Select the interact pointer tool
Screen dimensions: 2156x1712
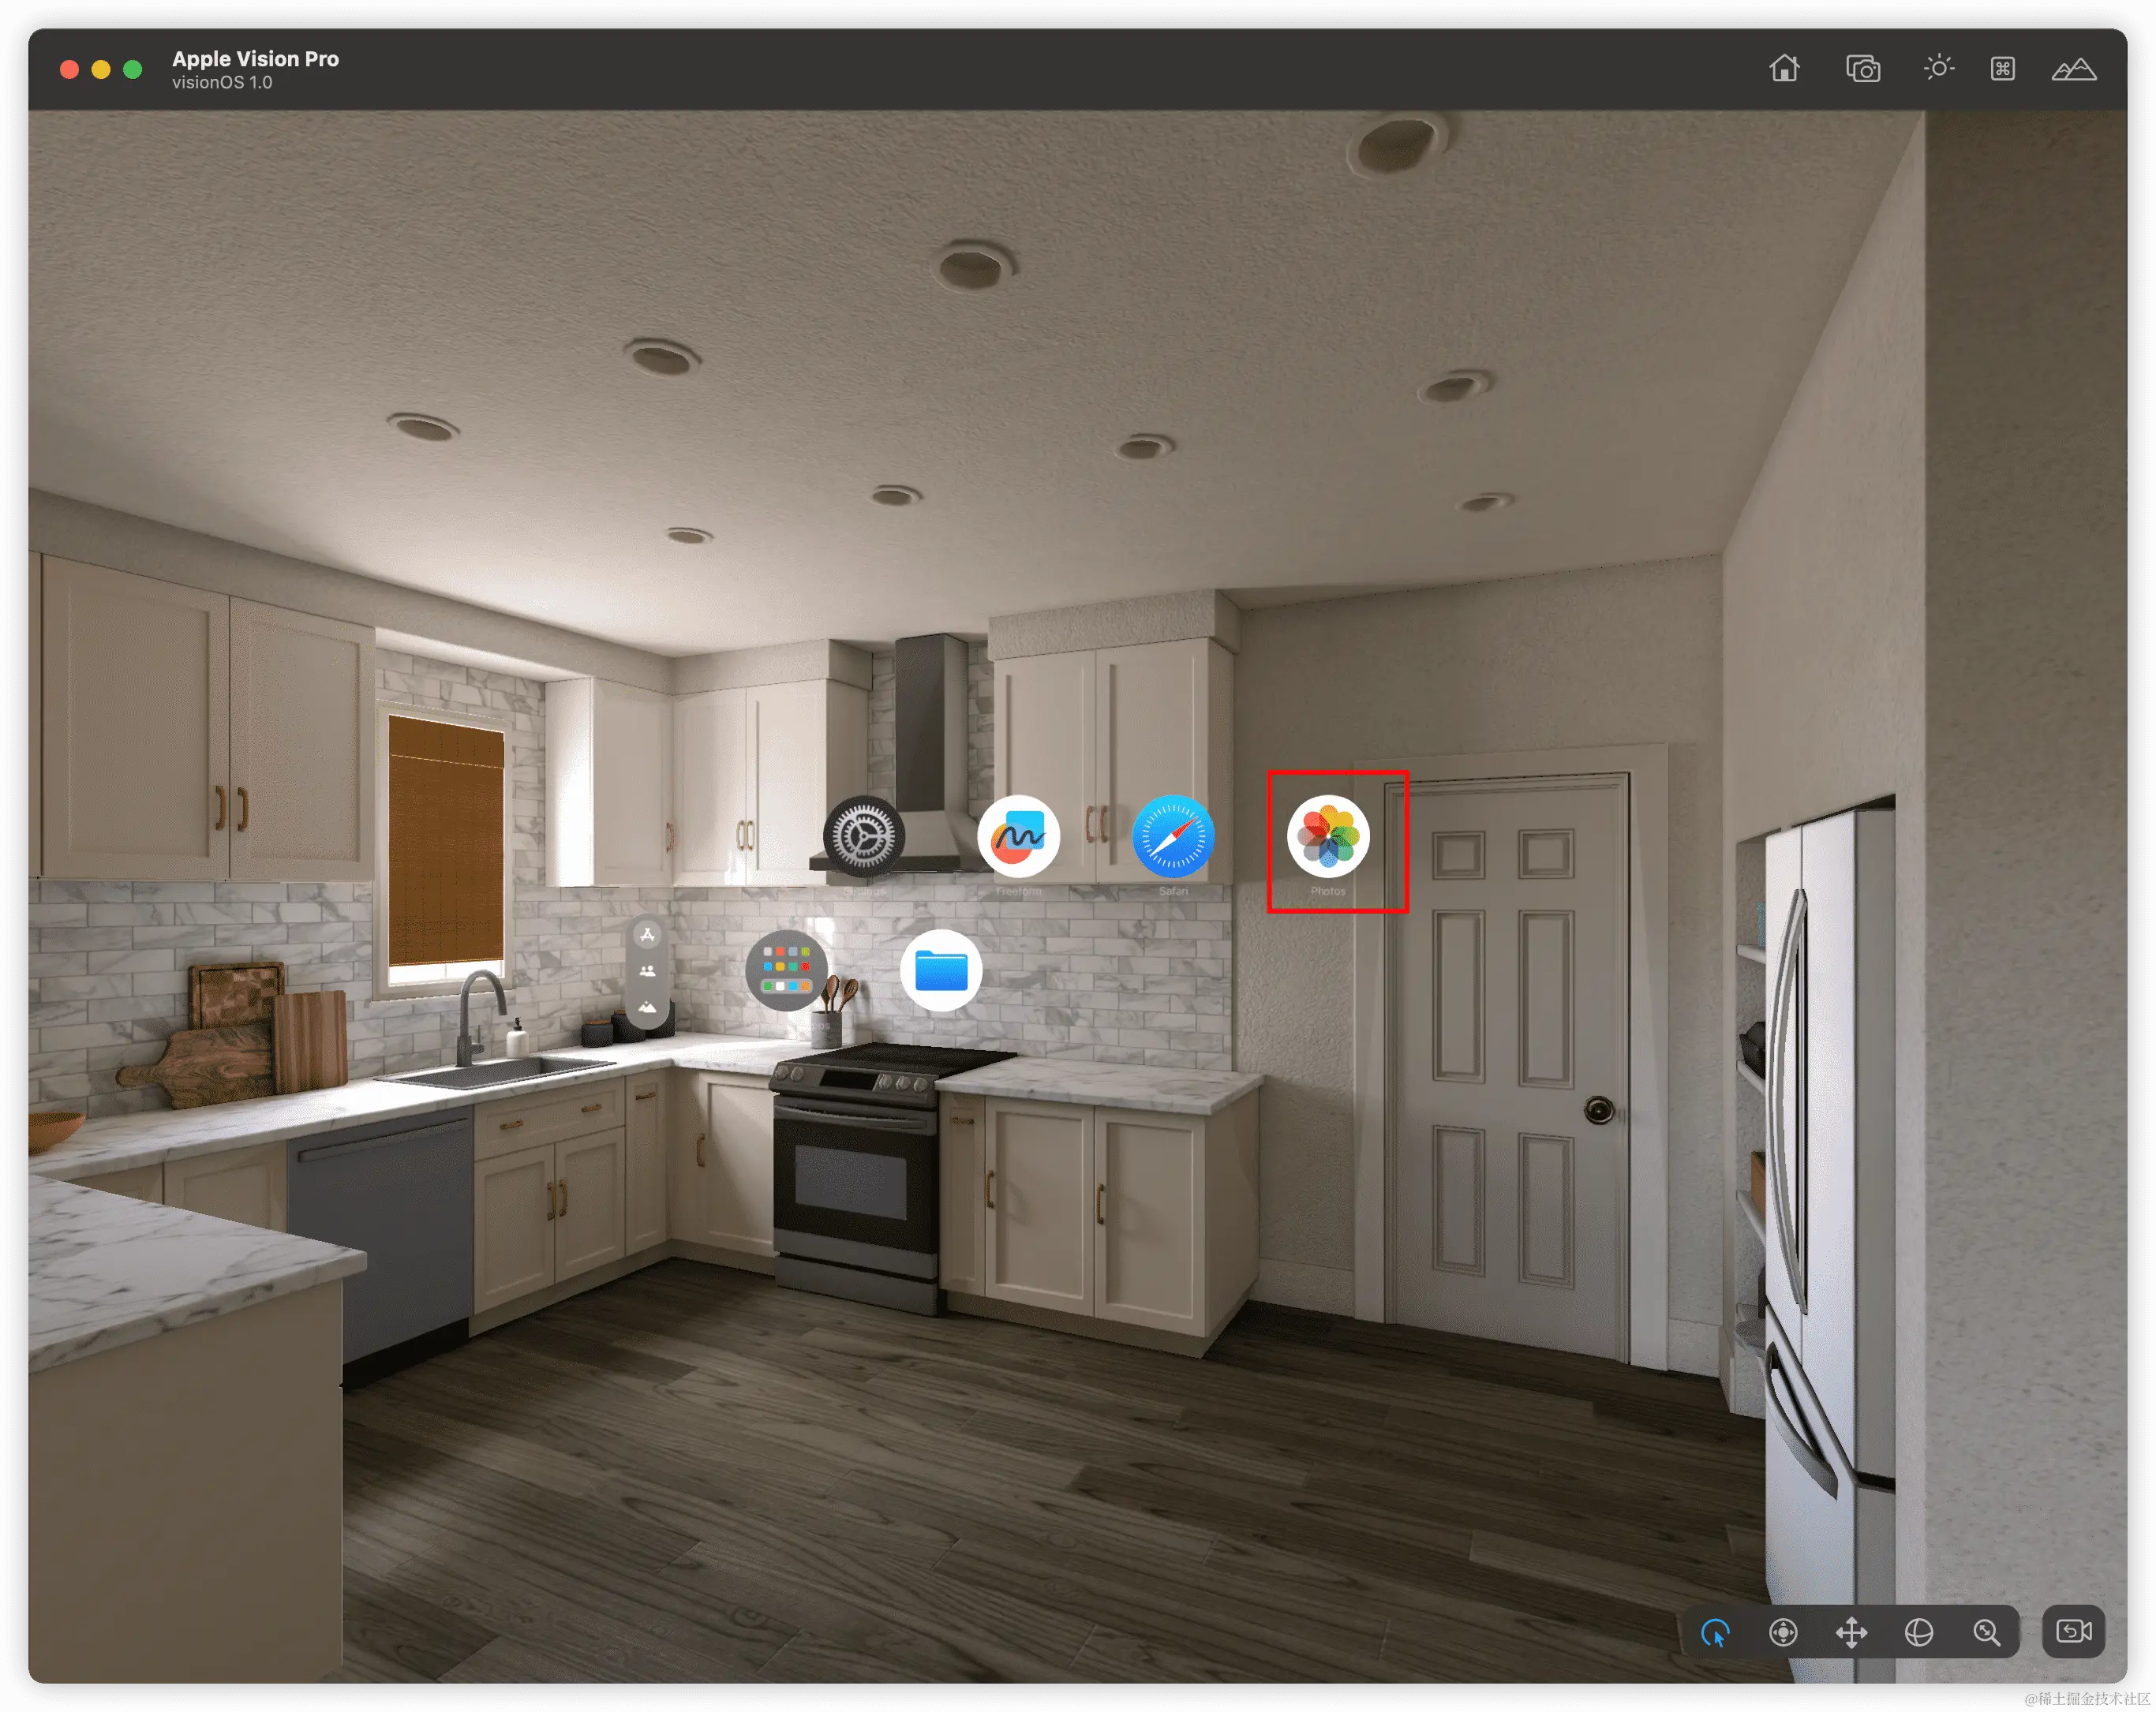click(x=1716, y=1632)
